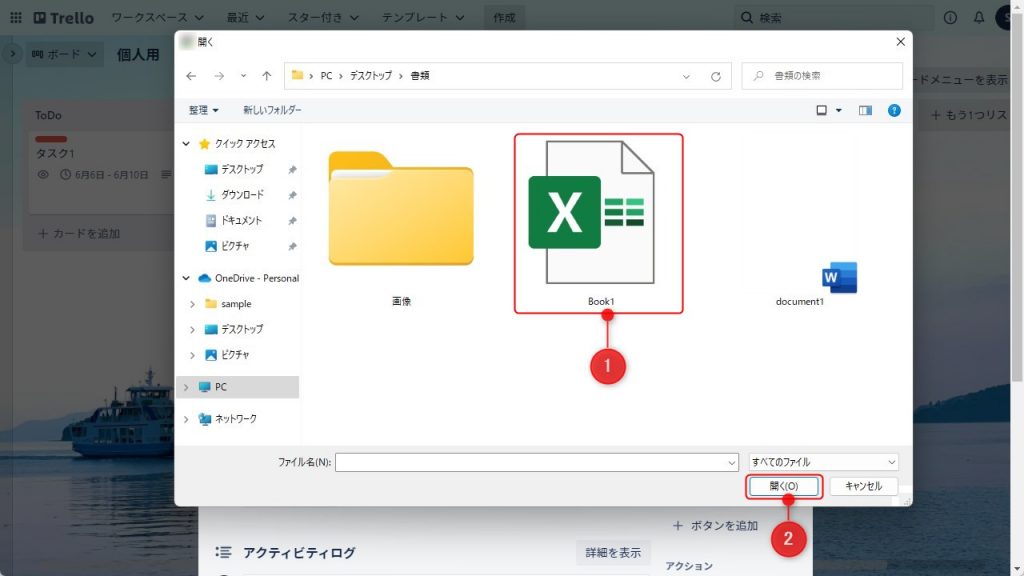The width and height of the screenshot is (1024, 576).
Task: Click カードを追加 in ToDo list
Action: (x=80, y=234)
